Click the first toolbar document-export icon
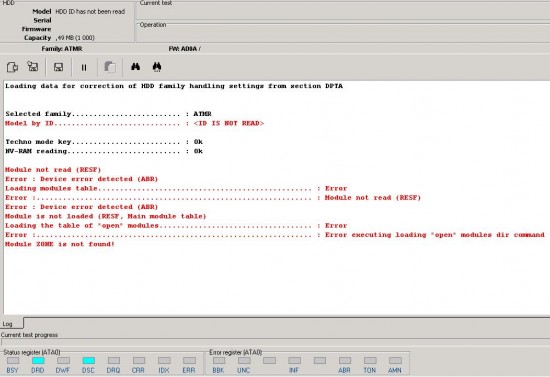 coord(13,67)
